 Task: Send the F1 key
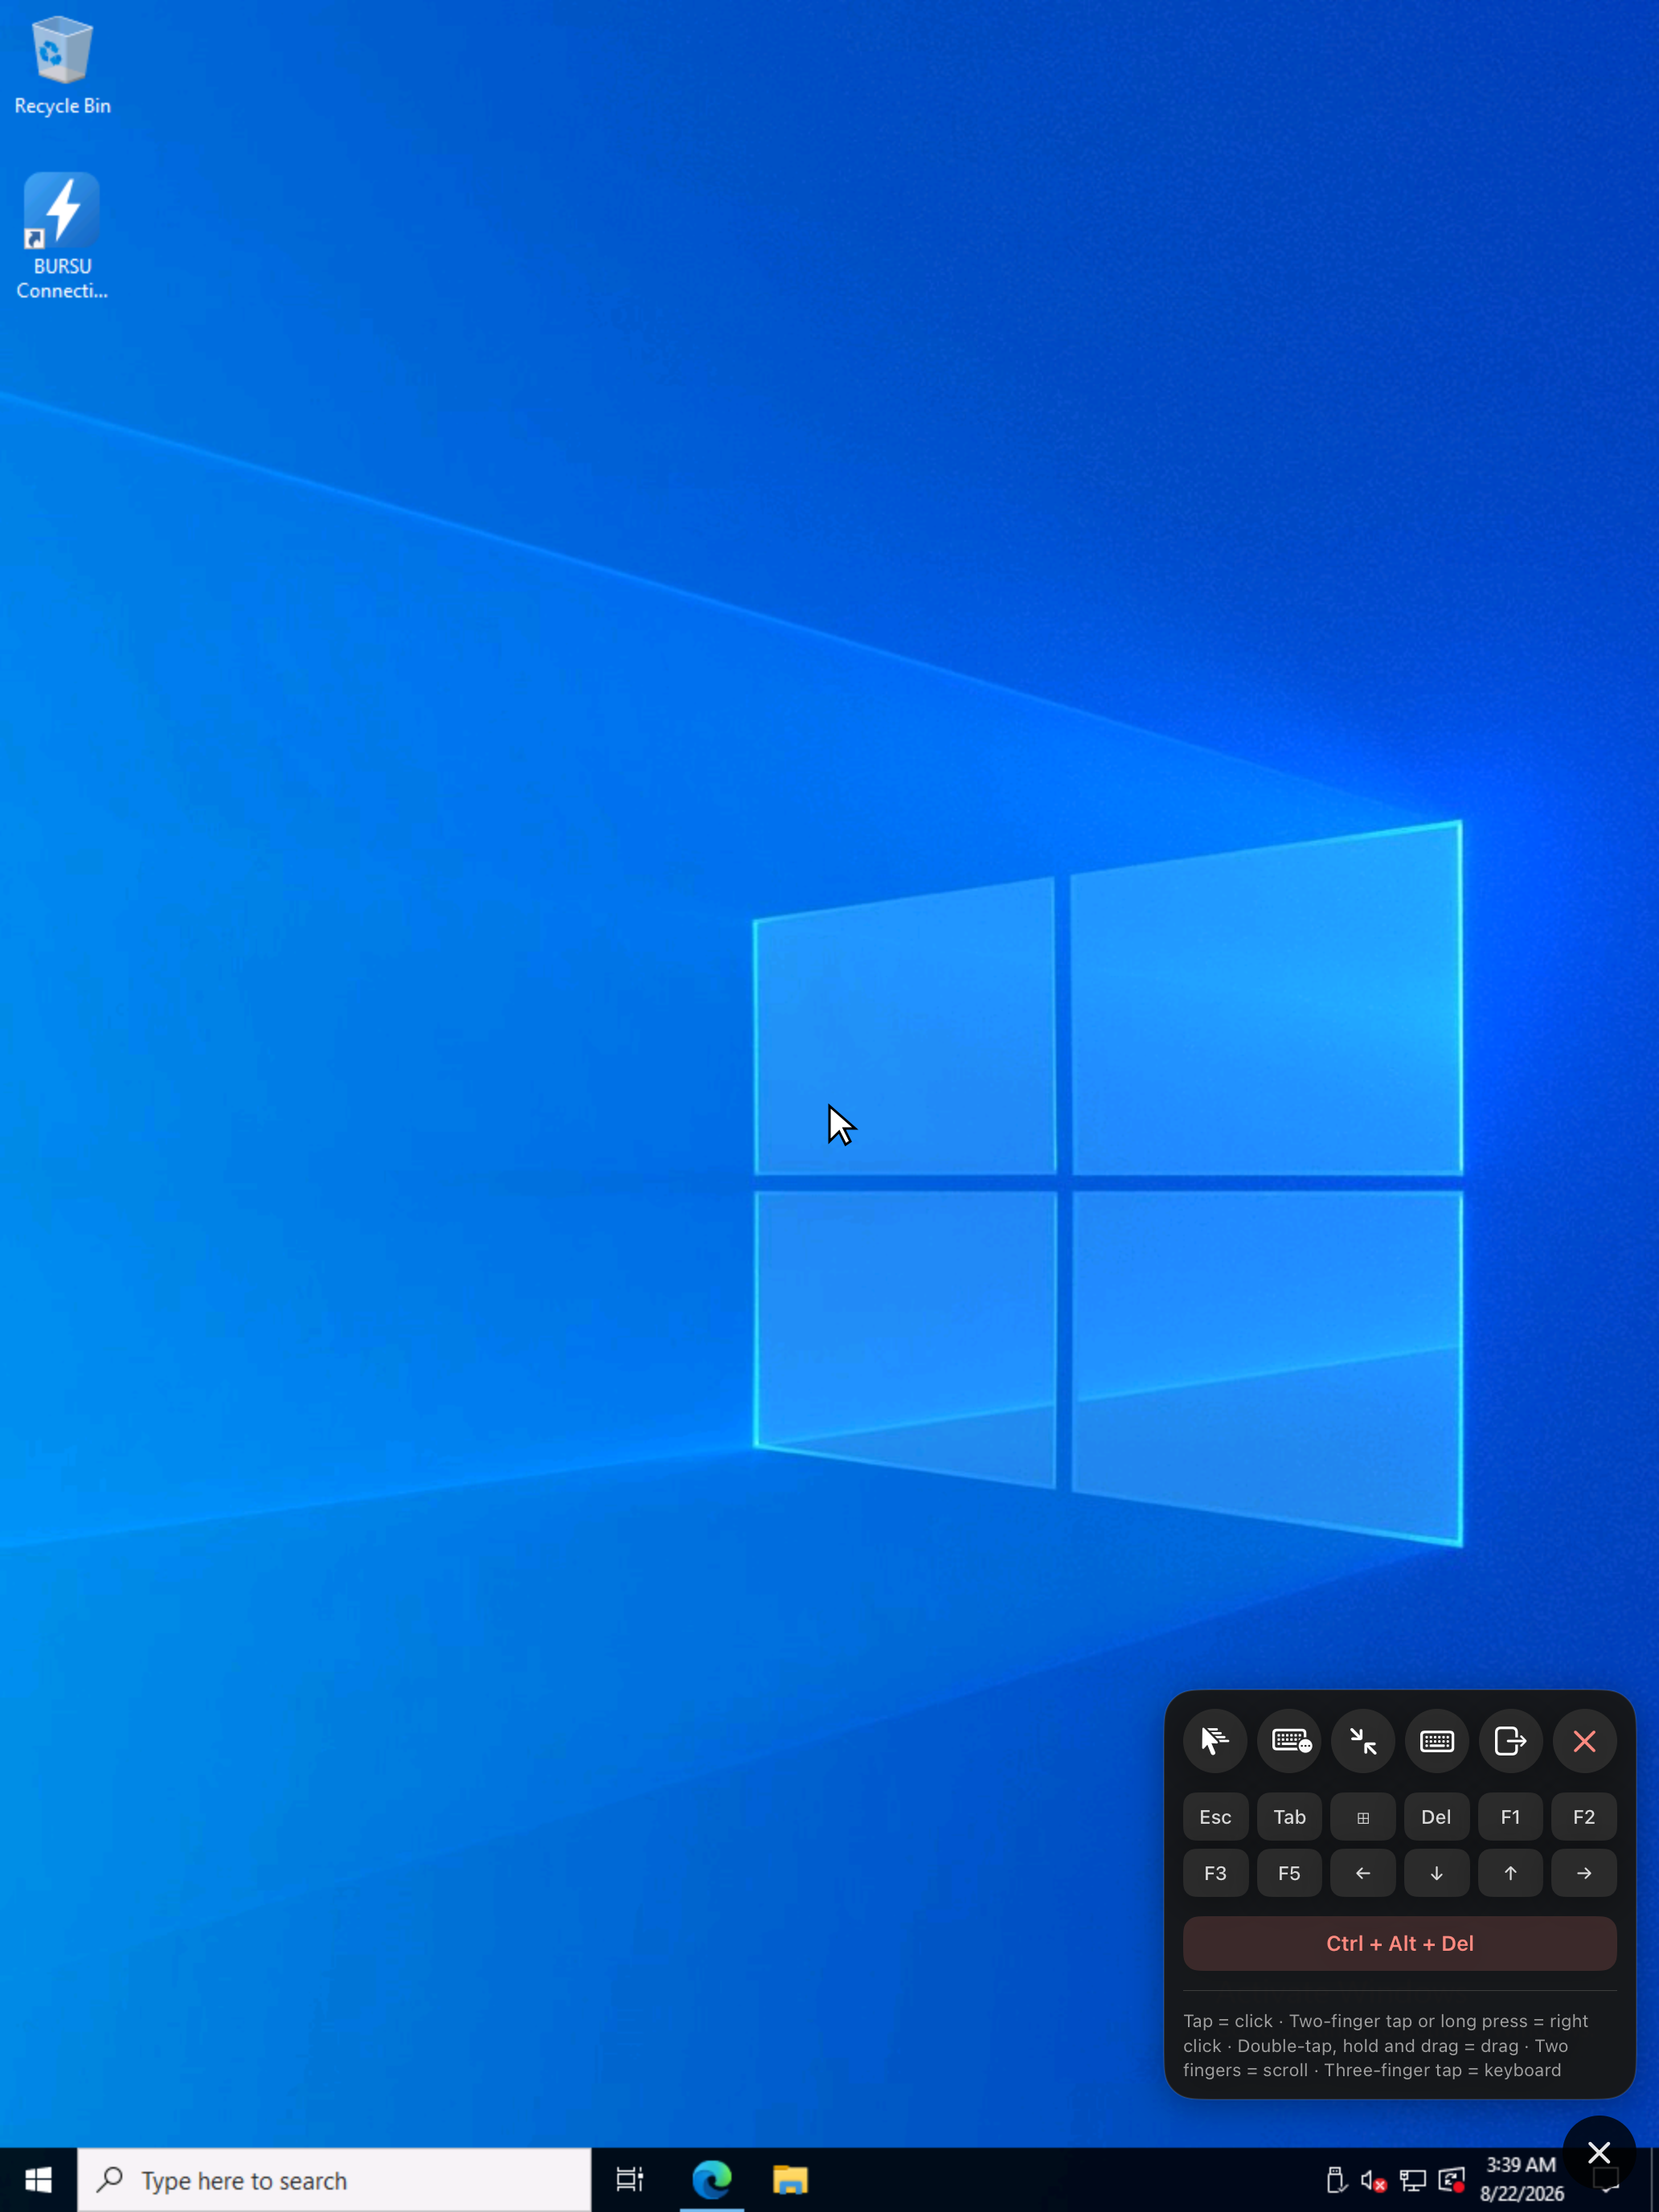coord(1510,1817)
